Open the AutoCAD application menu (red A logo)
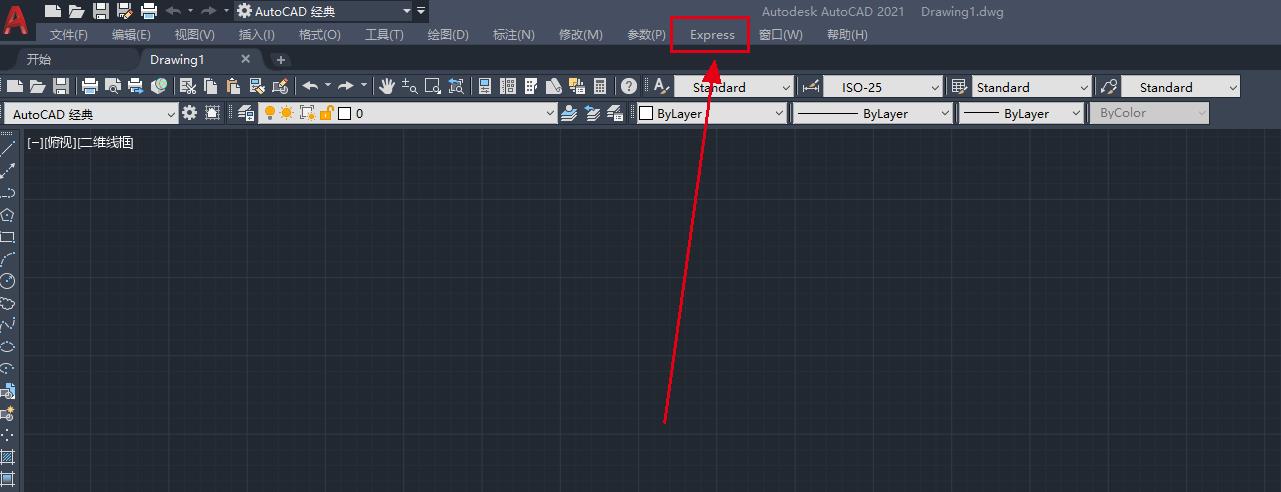The image size is (1281, 492). tap(15, 20)
